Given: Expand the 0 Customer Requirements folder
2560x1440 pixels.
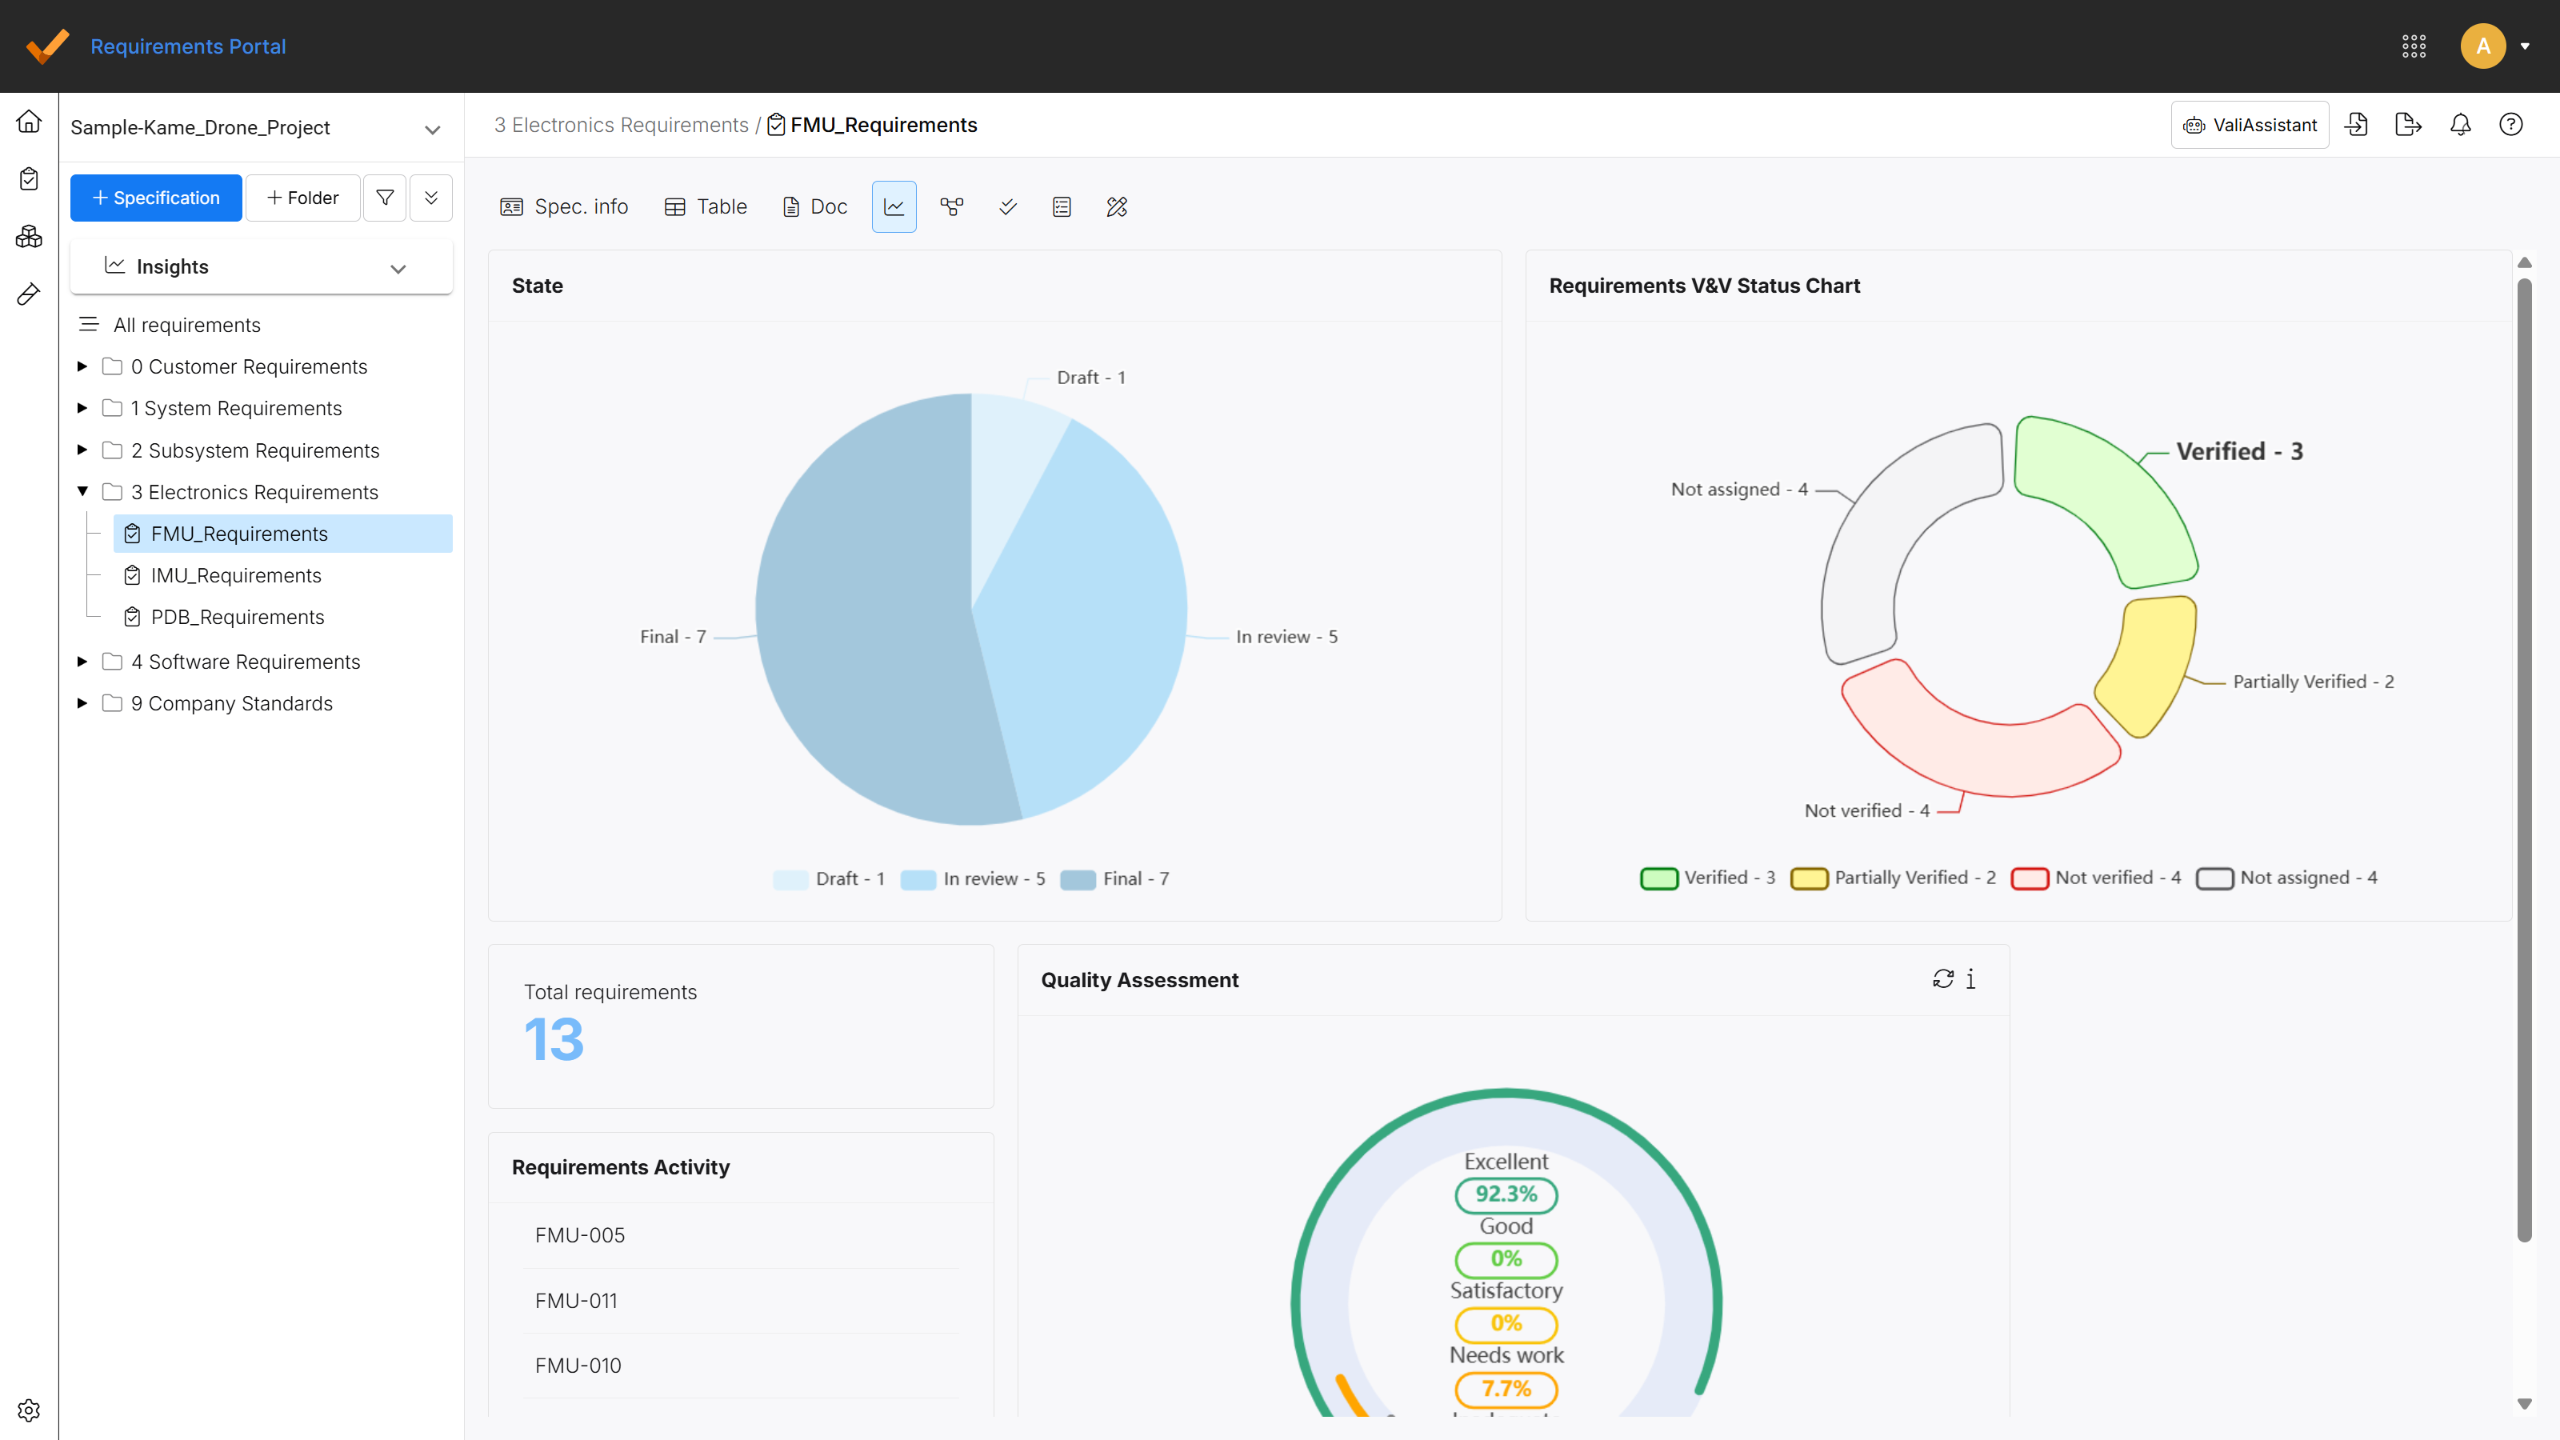Looking at the screenshot, I should [82, 366].
